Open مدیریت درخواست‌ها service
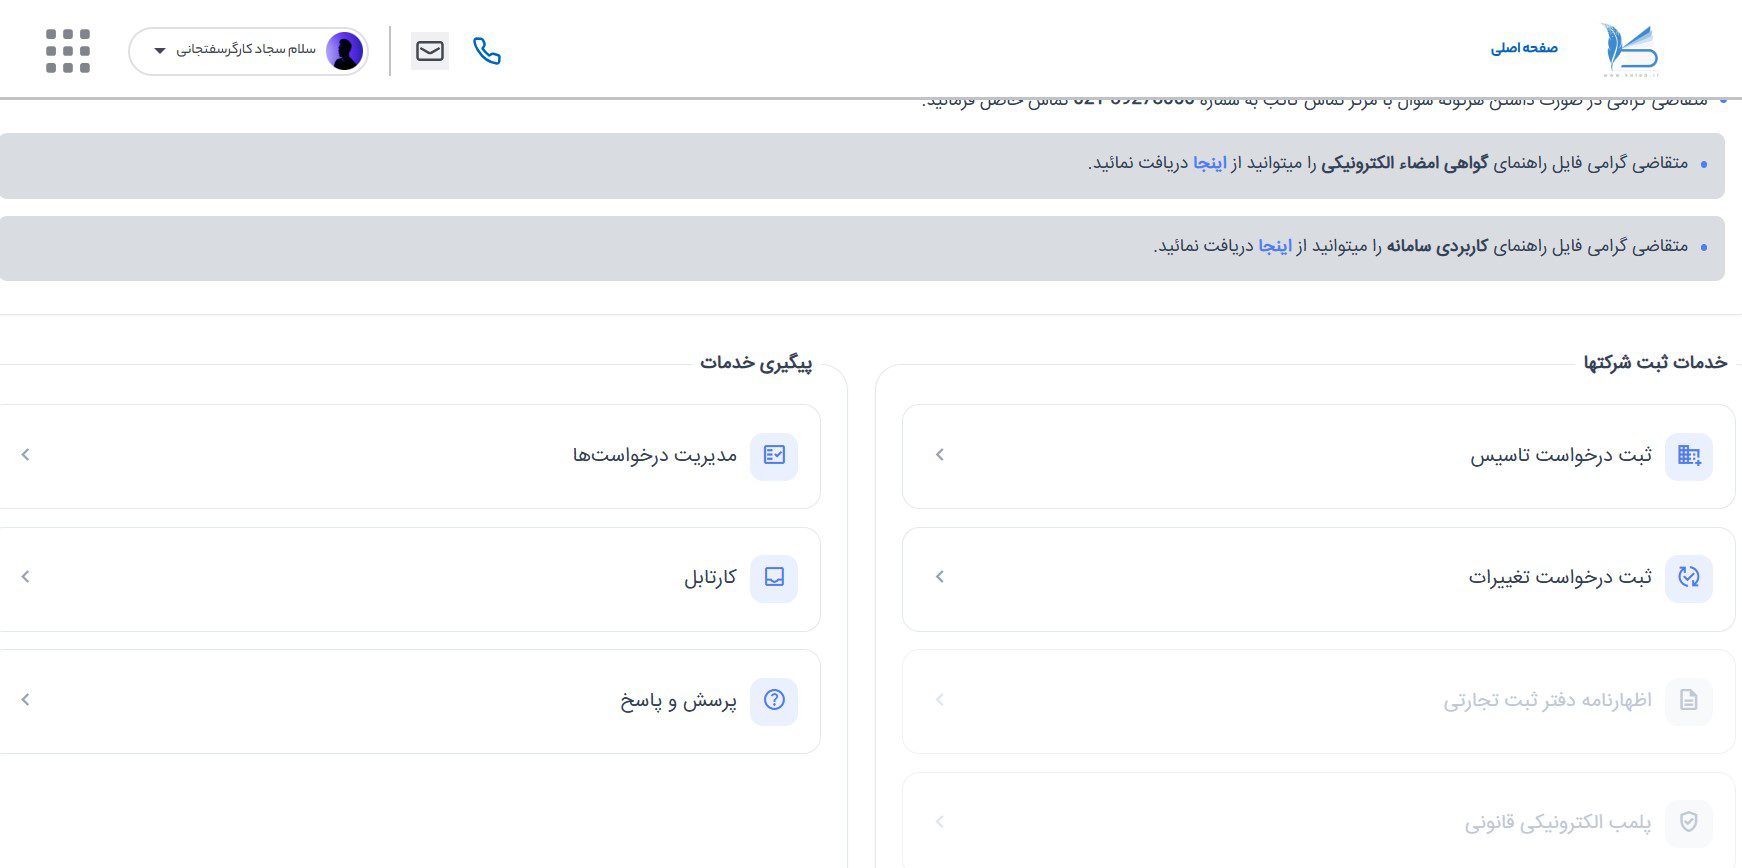 click(x=410, y=456)
